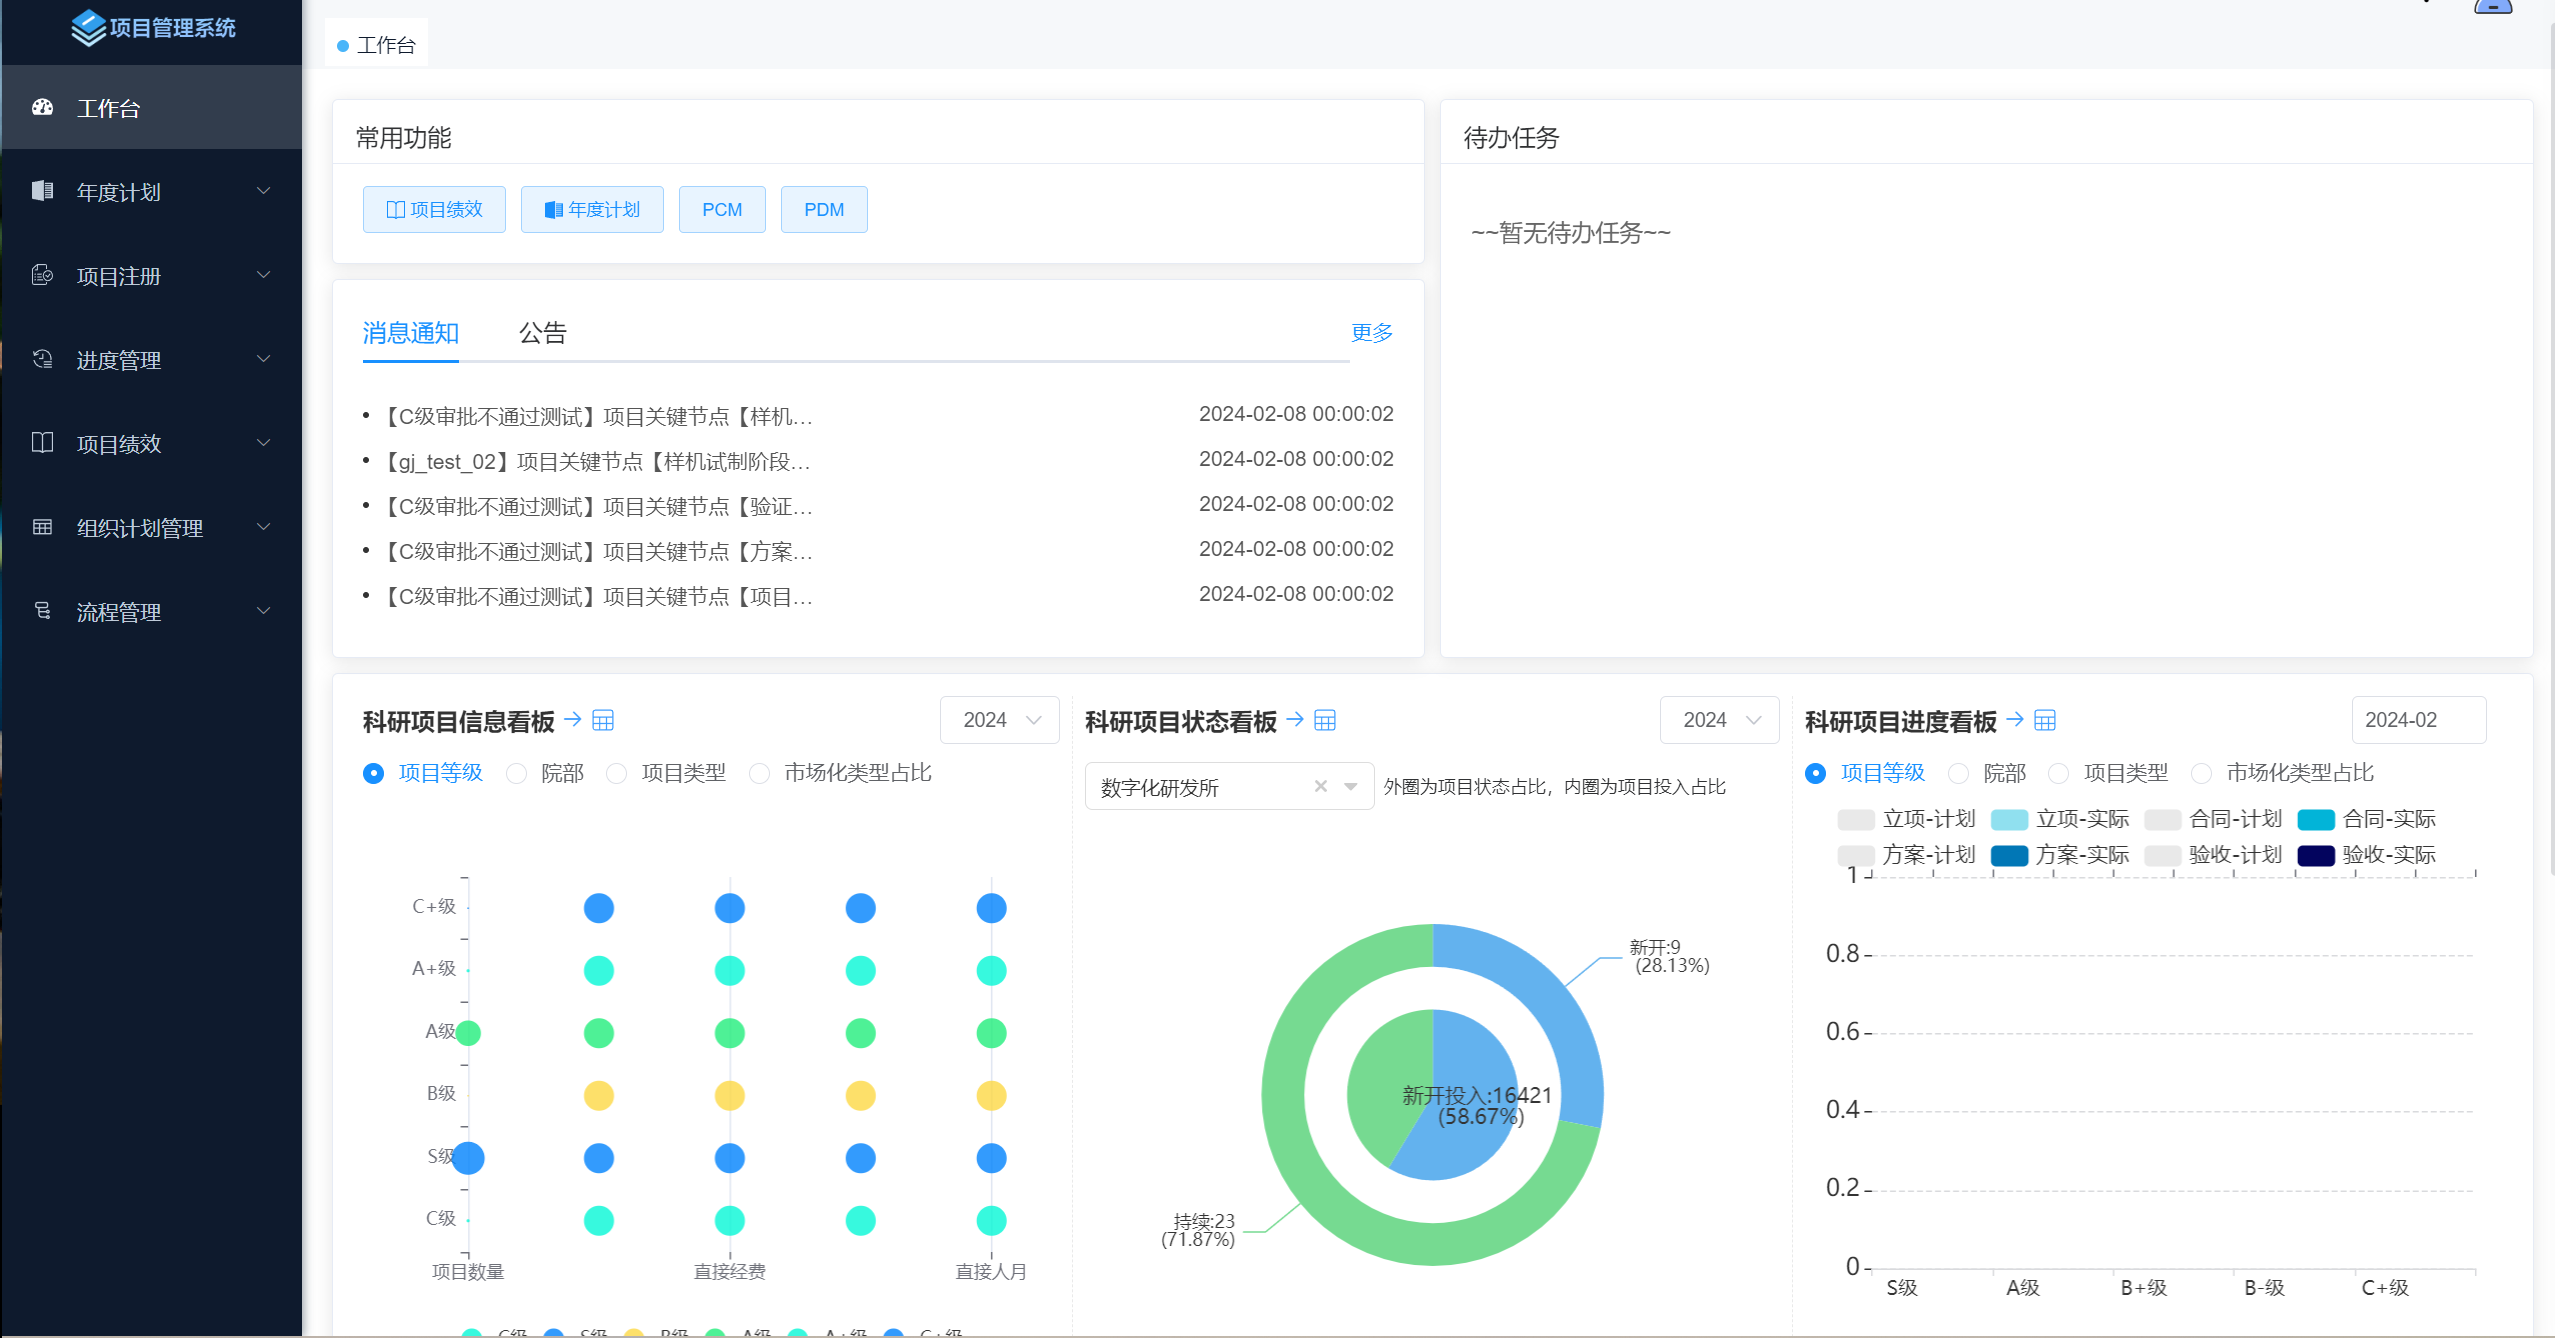Viewport: 2555px width, 1338px height.
Task: Click the 项目管理系统 logo icon
Action: tap(88, 28)
